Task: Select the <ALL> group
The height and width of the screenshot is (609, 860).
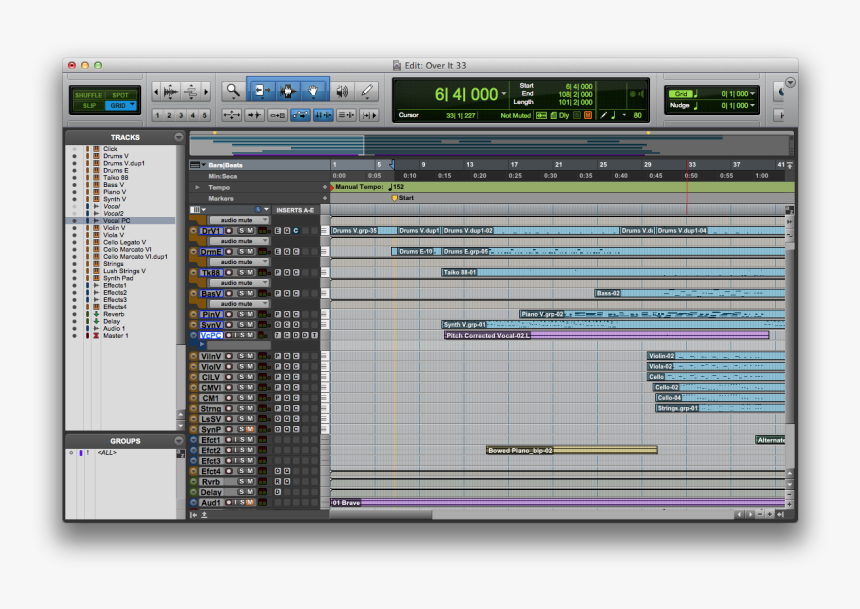Action: 107,453
